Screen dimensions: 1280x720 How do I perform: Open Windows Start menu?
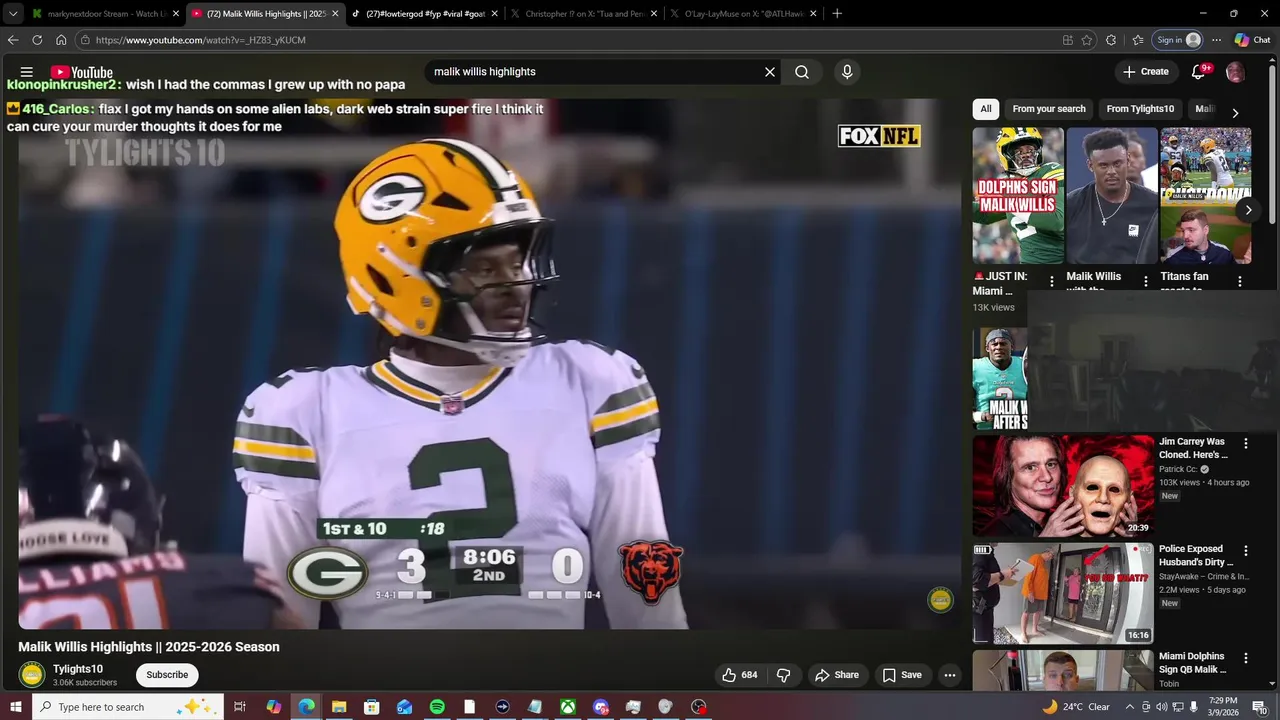pyautogui.click(x=16, y=707)
